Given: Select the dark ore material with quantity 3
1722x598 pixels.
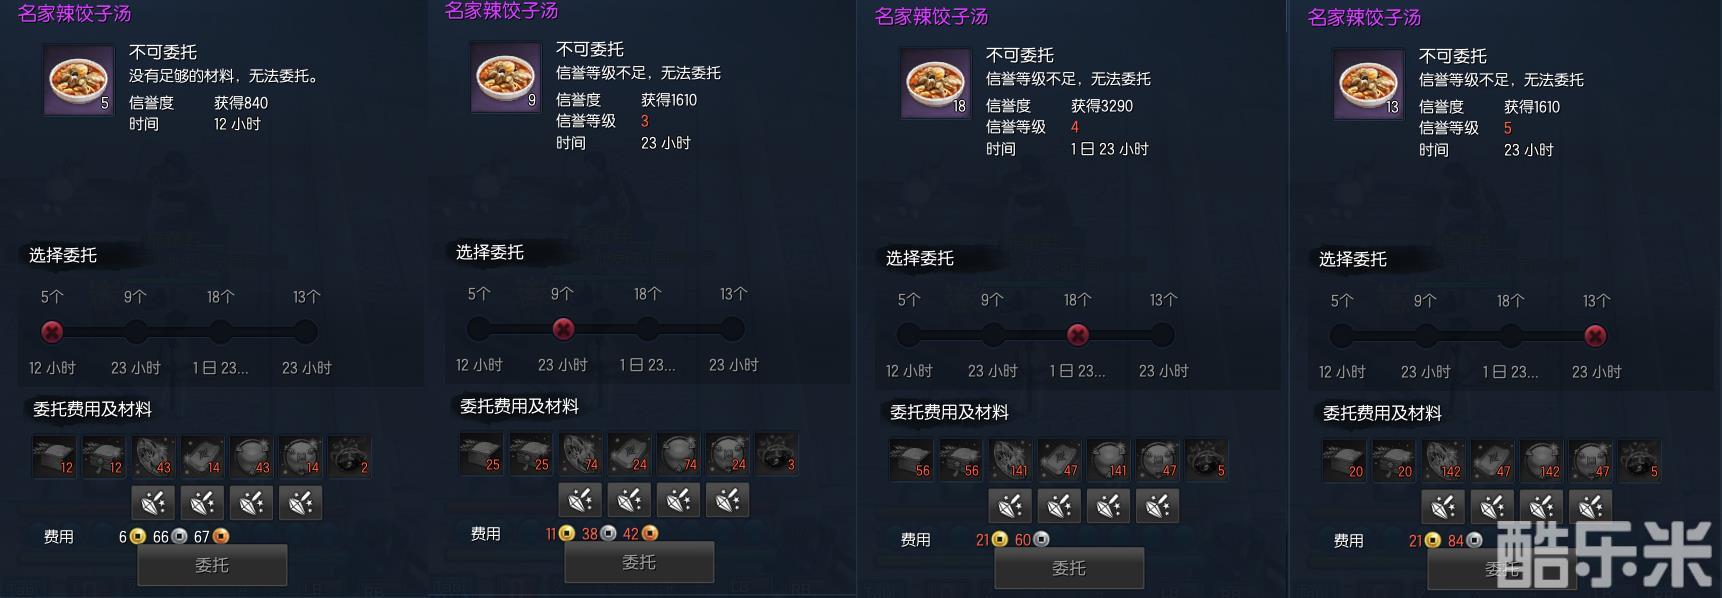Looking at the screenshot, I should pos(776,453).
